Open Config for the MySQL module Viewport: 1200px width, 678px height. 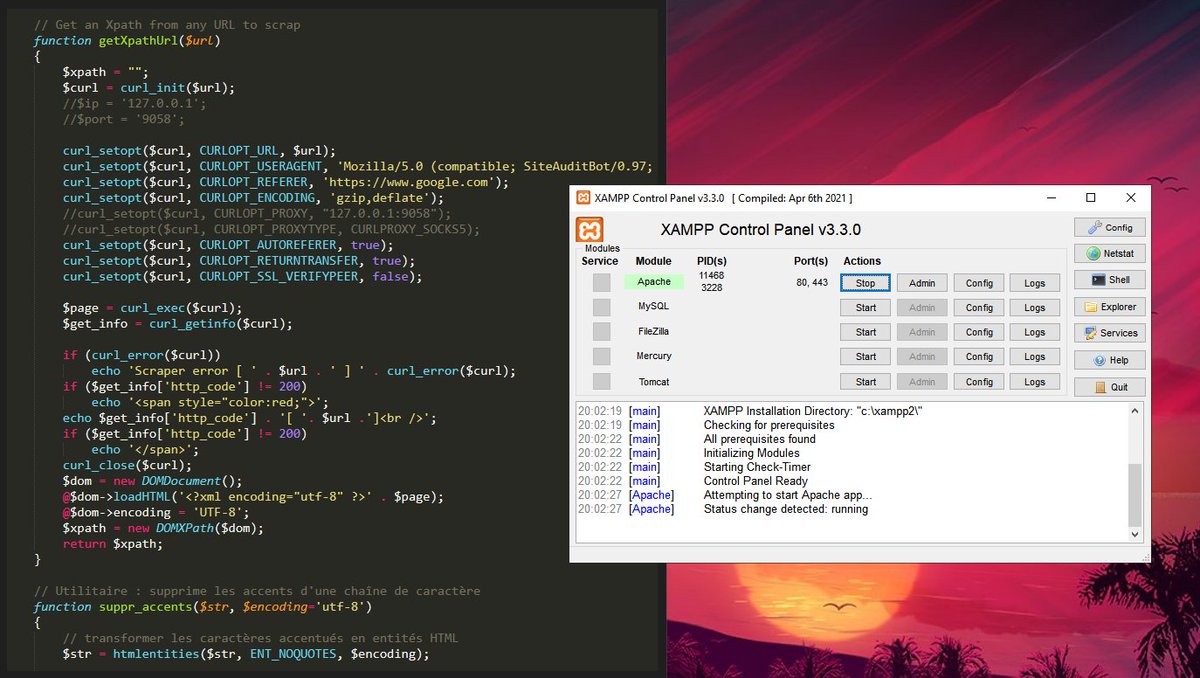click(x=978, y=306)
